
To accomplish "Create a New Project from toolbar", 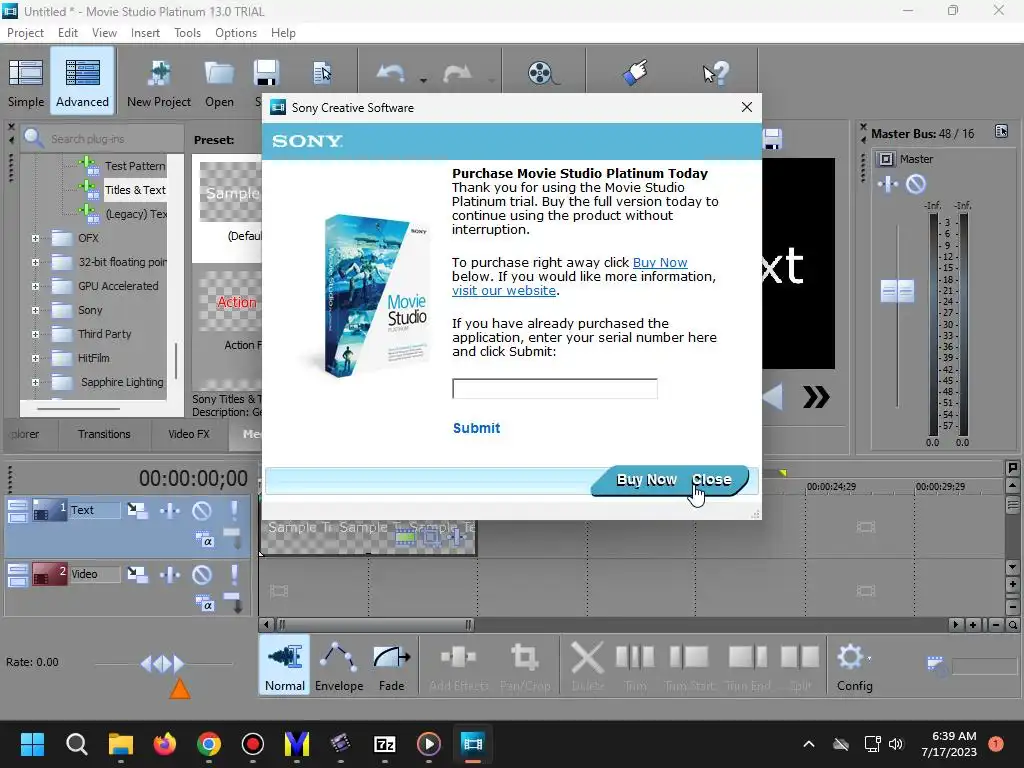I will 159,83.
